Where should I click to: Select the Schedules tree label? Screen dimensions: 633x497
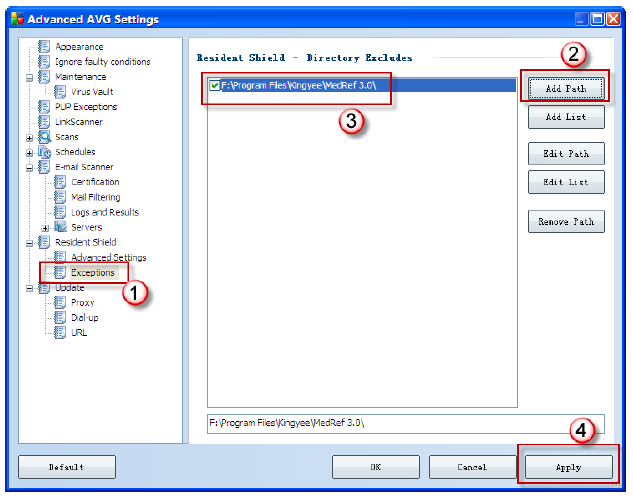[75, 152]
